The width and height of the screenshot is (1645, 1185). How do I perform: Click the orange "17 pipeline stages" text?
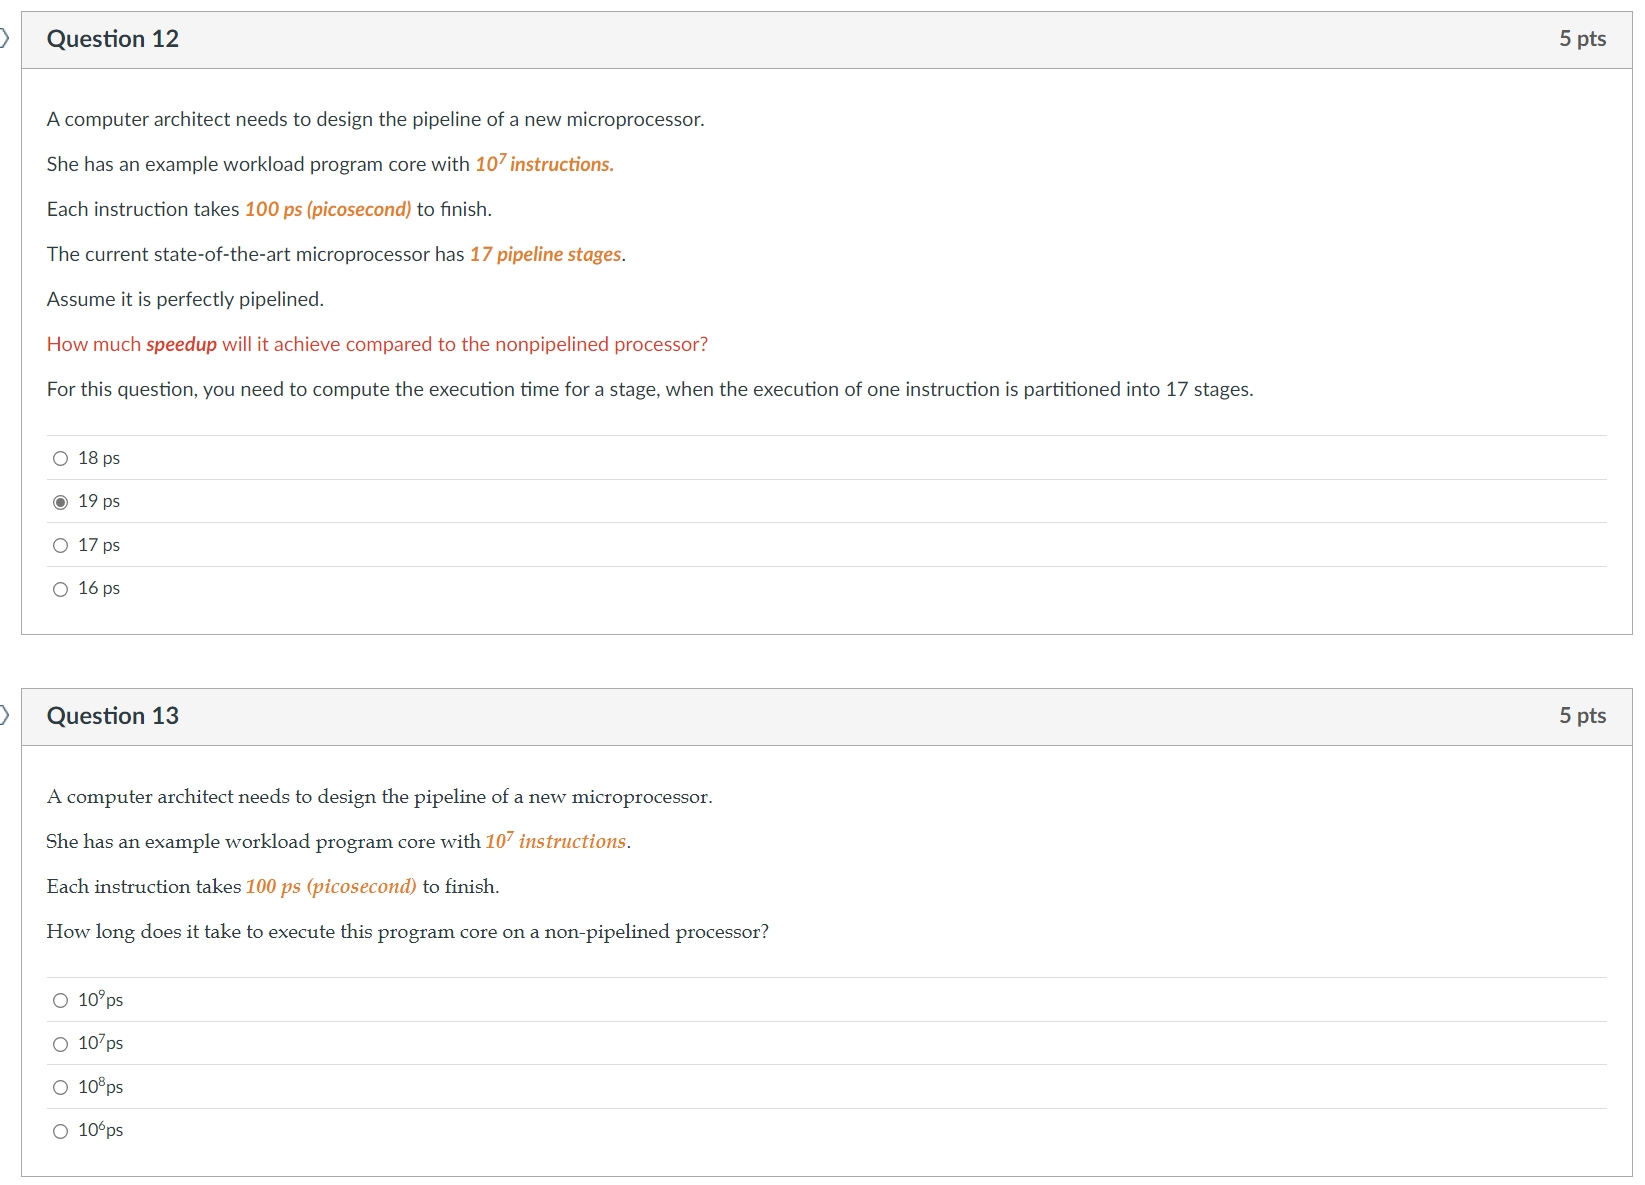546,254
